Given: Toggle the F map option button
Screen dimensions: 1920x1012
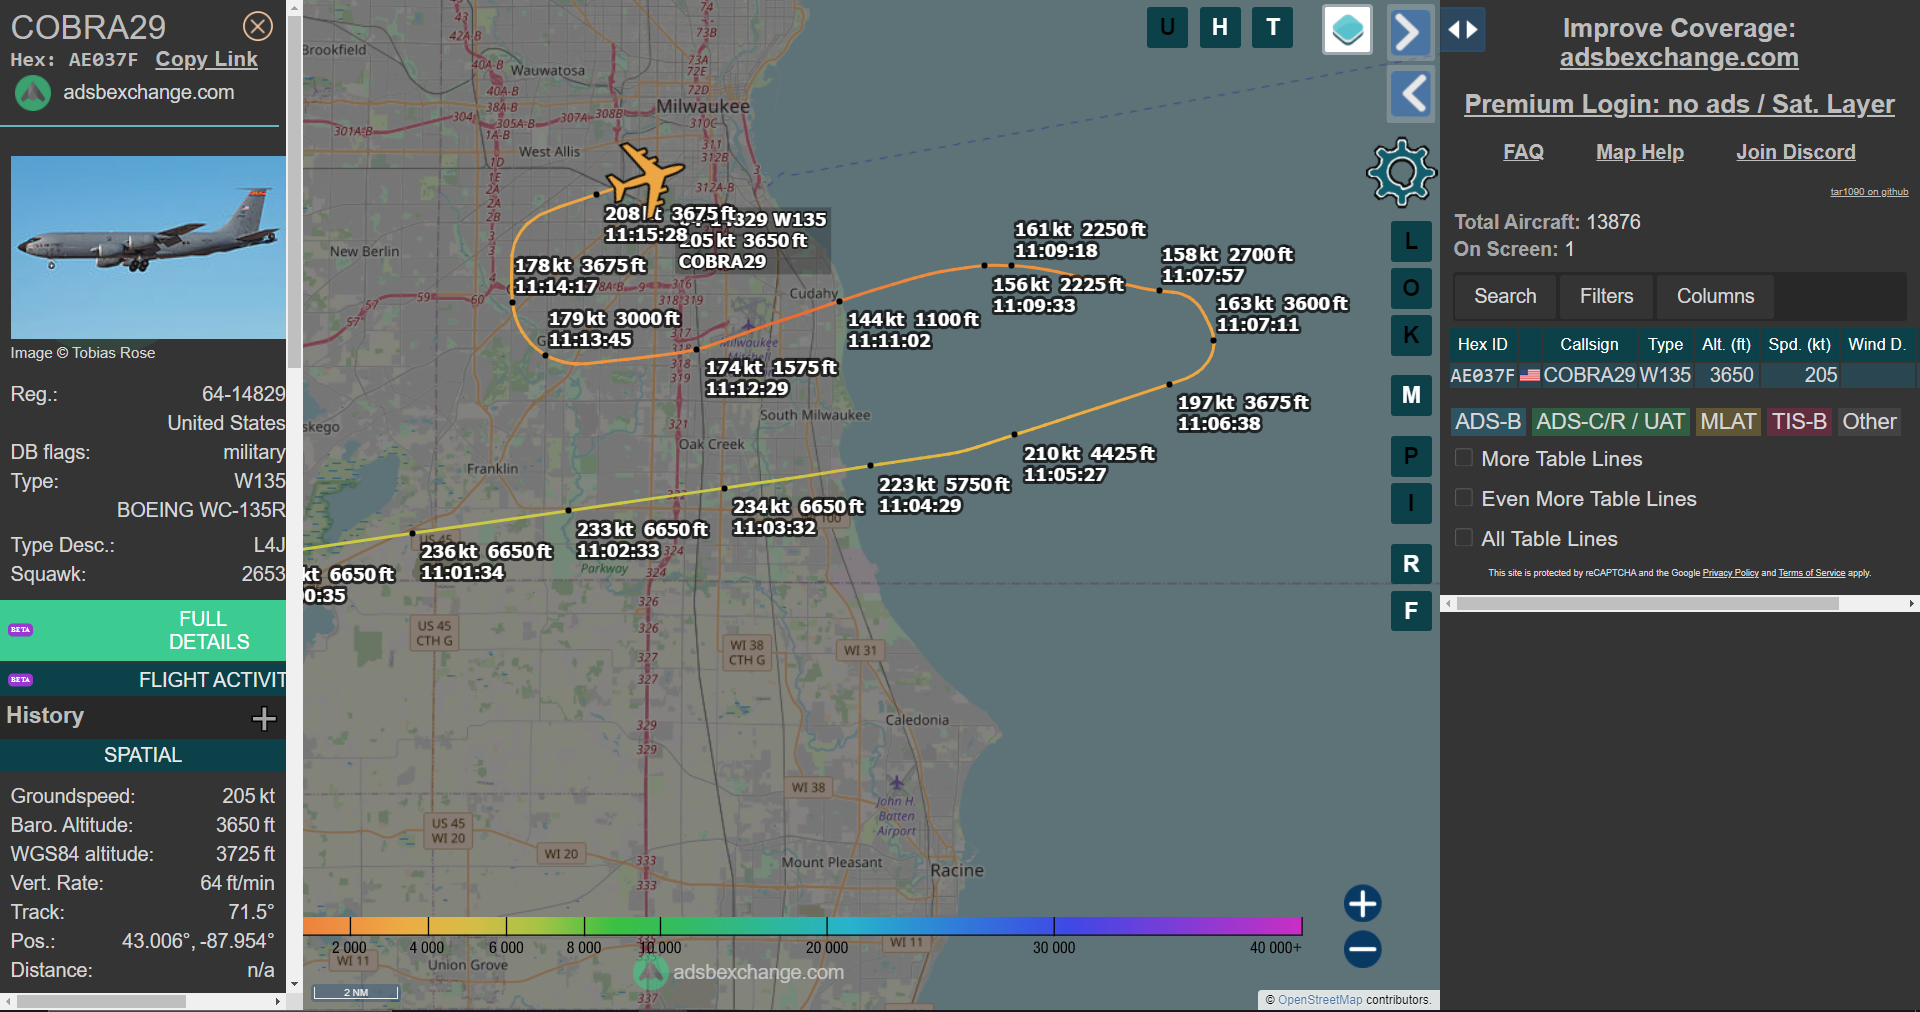Looking at the screenshot, I should coord(1411,611).
